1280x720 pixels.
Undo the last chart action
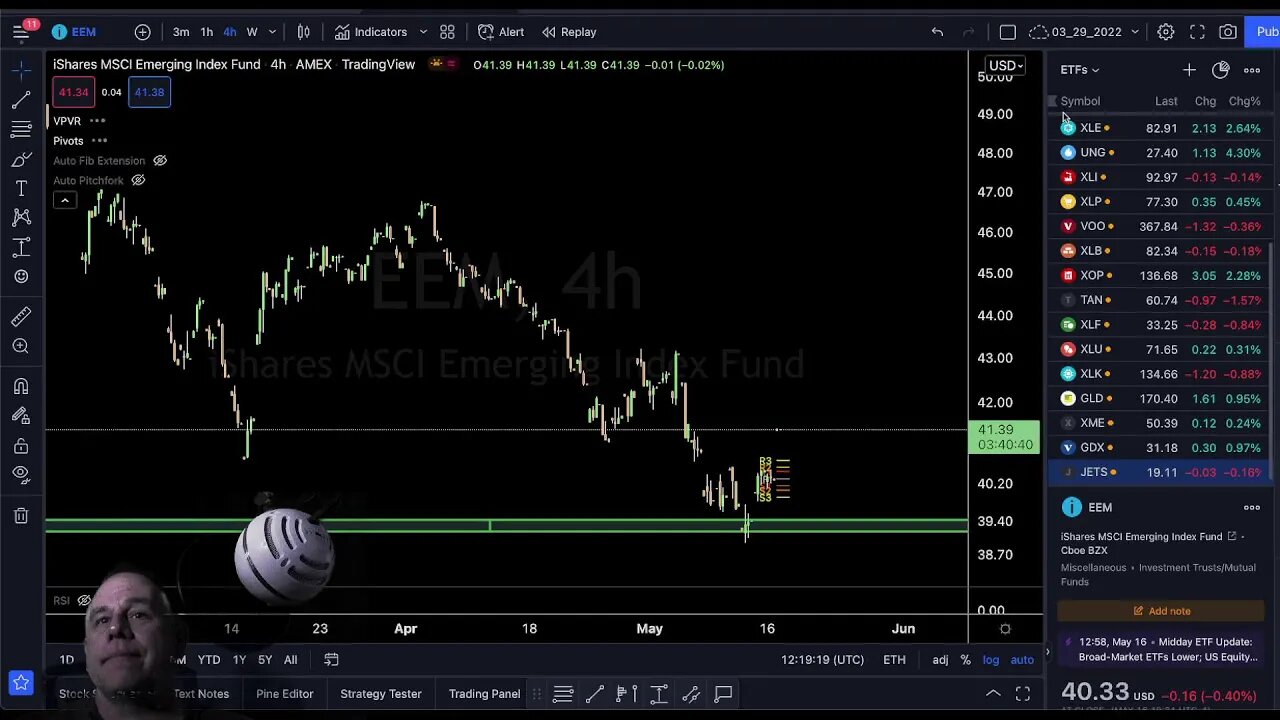tap(937, 32)
